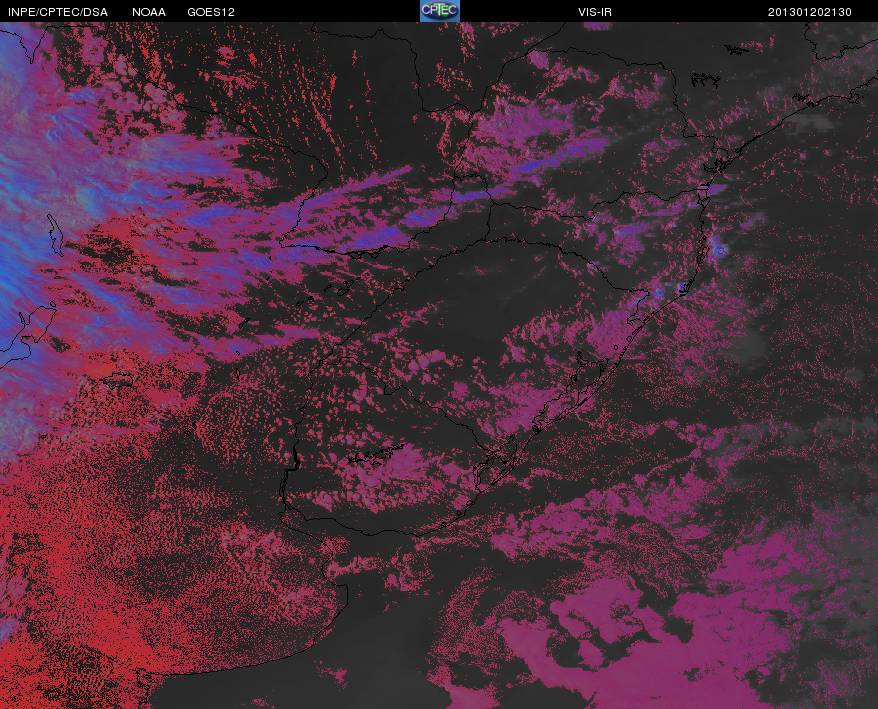This screenshot has height=709, width=878.
Task: Click the small lake outline left of Uruguay
Action: point(118,380)
